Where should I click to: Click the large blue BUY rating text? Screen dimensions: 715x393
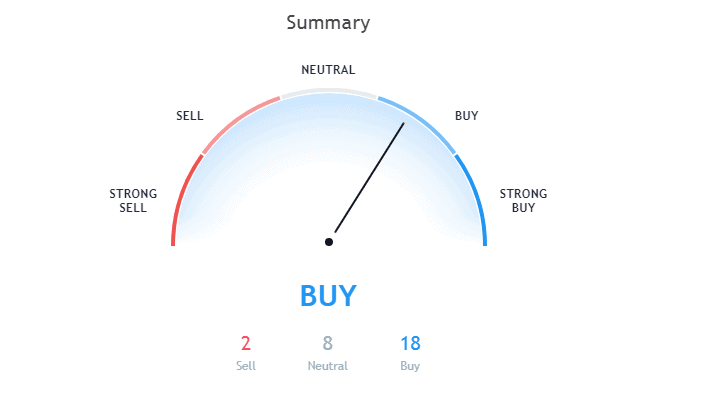click(x=328, y=296)
